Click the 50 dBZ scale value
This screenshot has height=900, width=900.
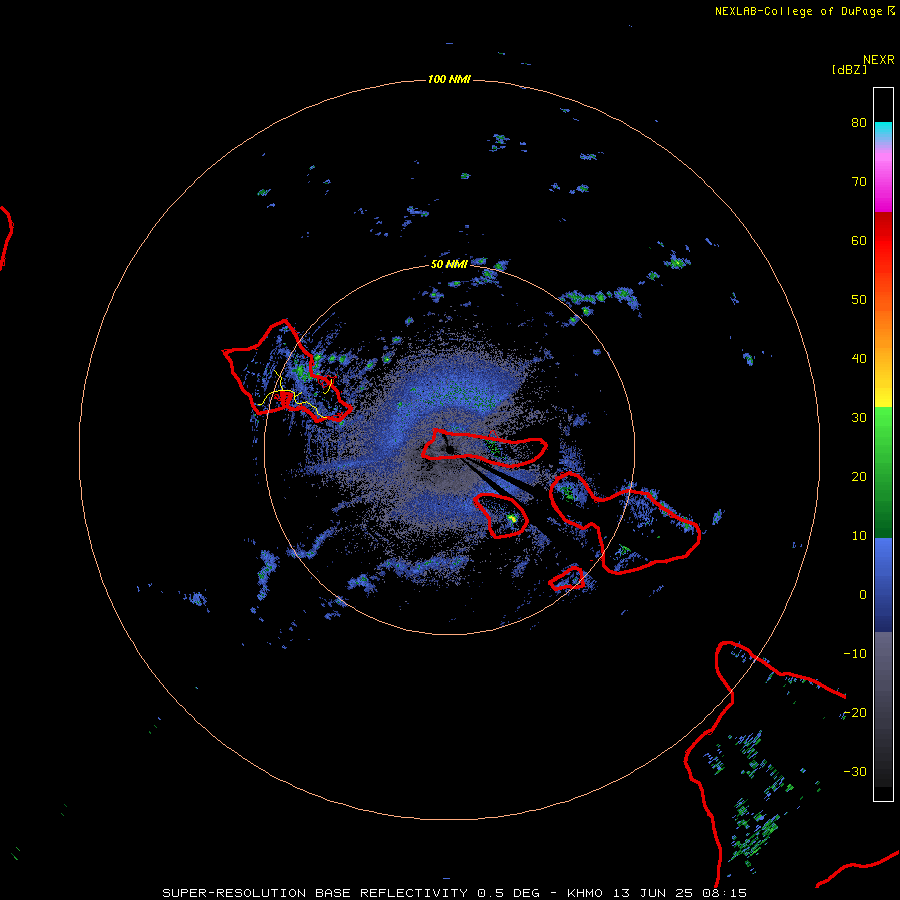pyautogui.click(x=859, y=300)
